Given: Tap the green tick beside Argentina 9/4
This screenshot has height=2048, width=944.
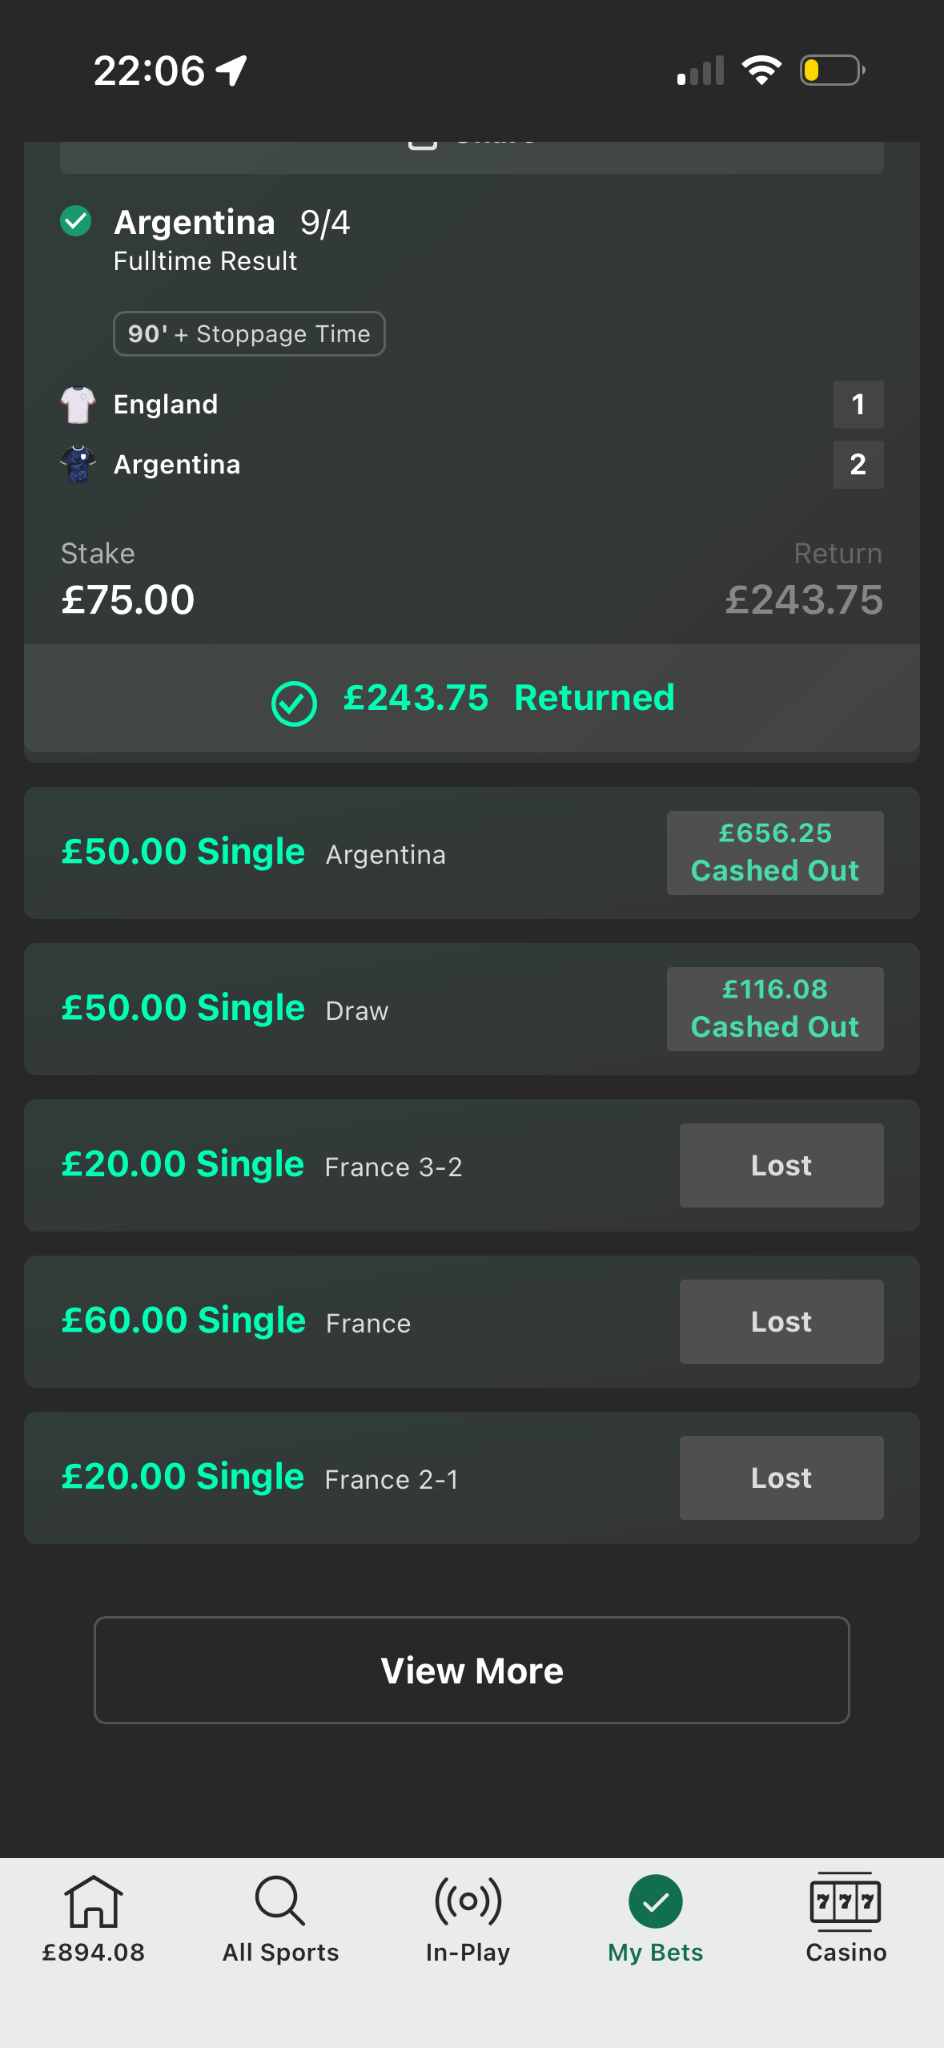Looking at the screenshot, I should click(x=76, y=221).
